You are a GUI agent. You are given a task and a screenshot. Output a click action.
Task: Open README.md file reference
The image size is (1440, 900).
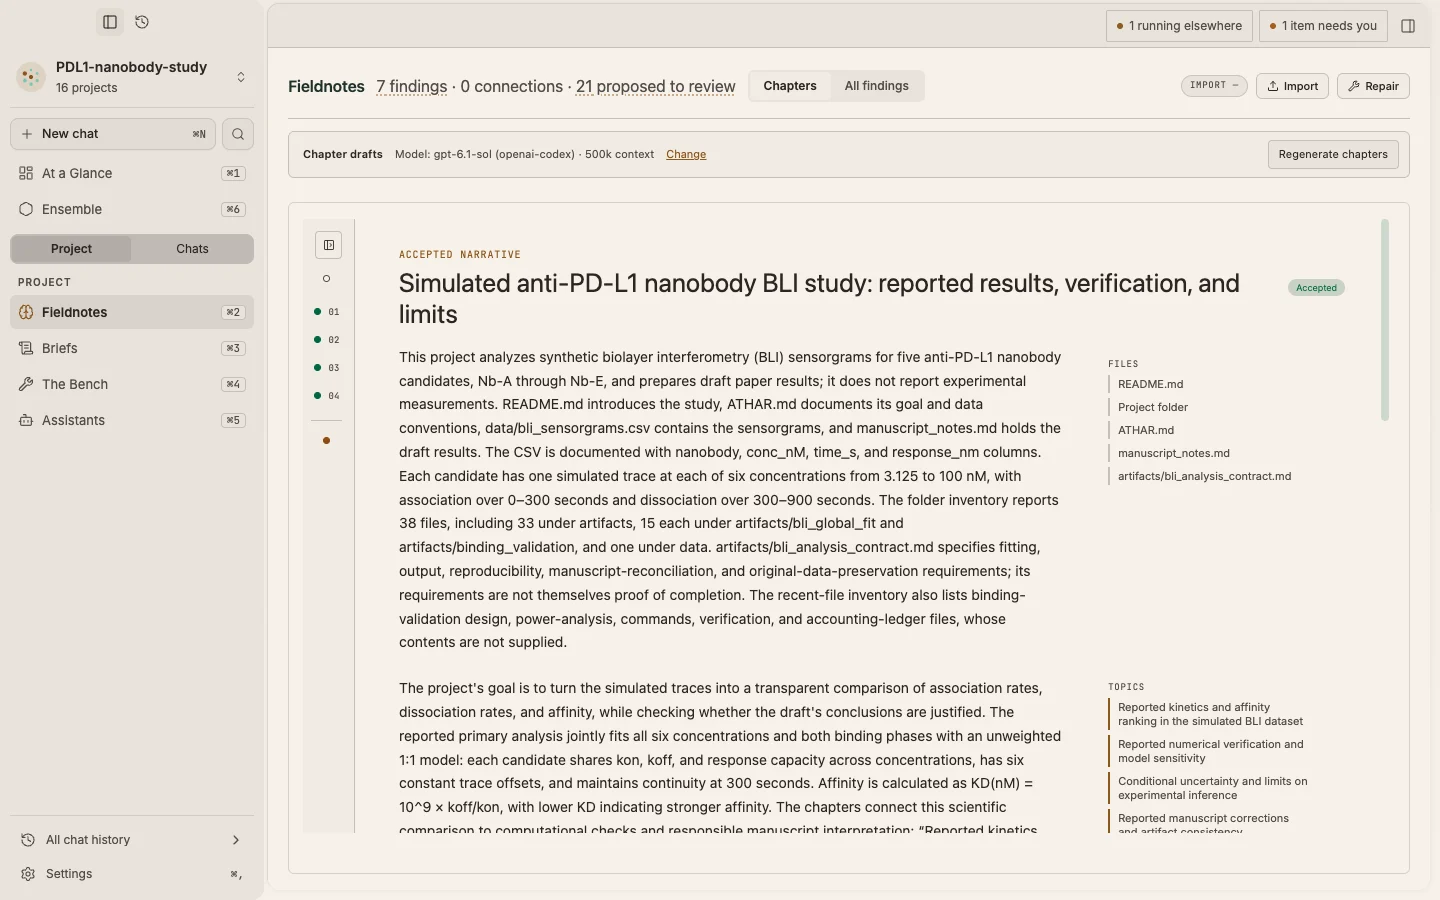tap(1150, 384)
